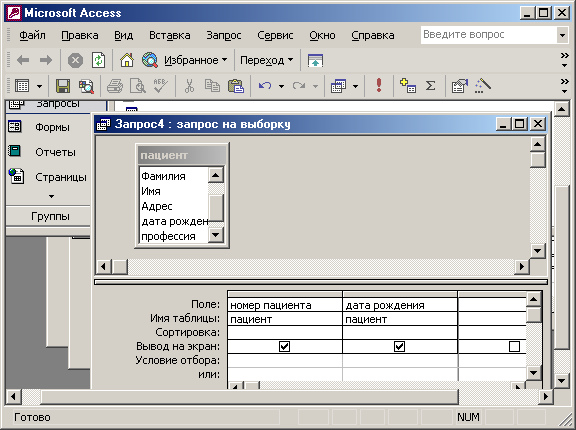
Task: Click the Cut scissors icon
Action: (x=189, y=86)
